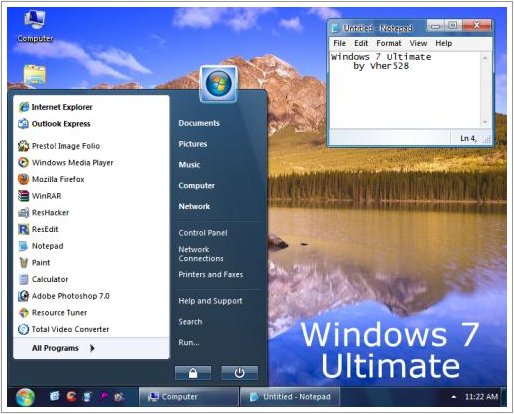Open Notepad Edit menu
Image resolution: width=514 pixels, height=414 pixels.
(x=361, y=43)
